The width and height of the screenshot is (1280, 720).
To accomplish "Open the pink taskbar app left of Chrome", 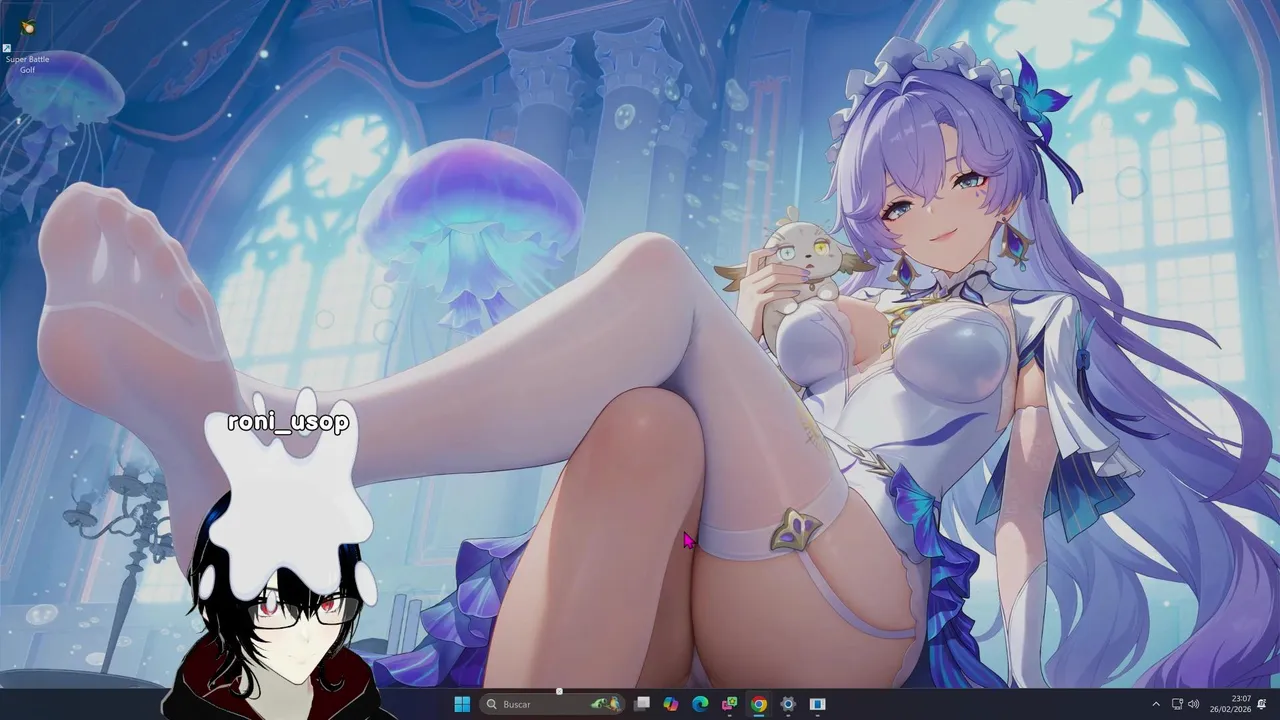I will pyautogui.click(x=730, y=704).
